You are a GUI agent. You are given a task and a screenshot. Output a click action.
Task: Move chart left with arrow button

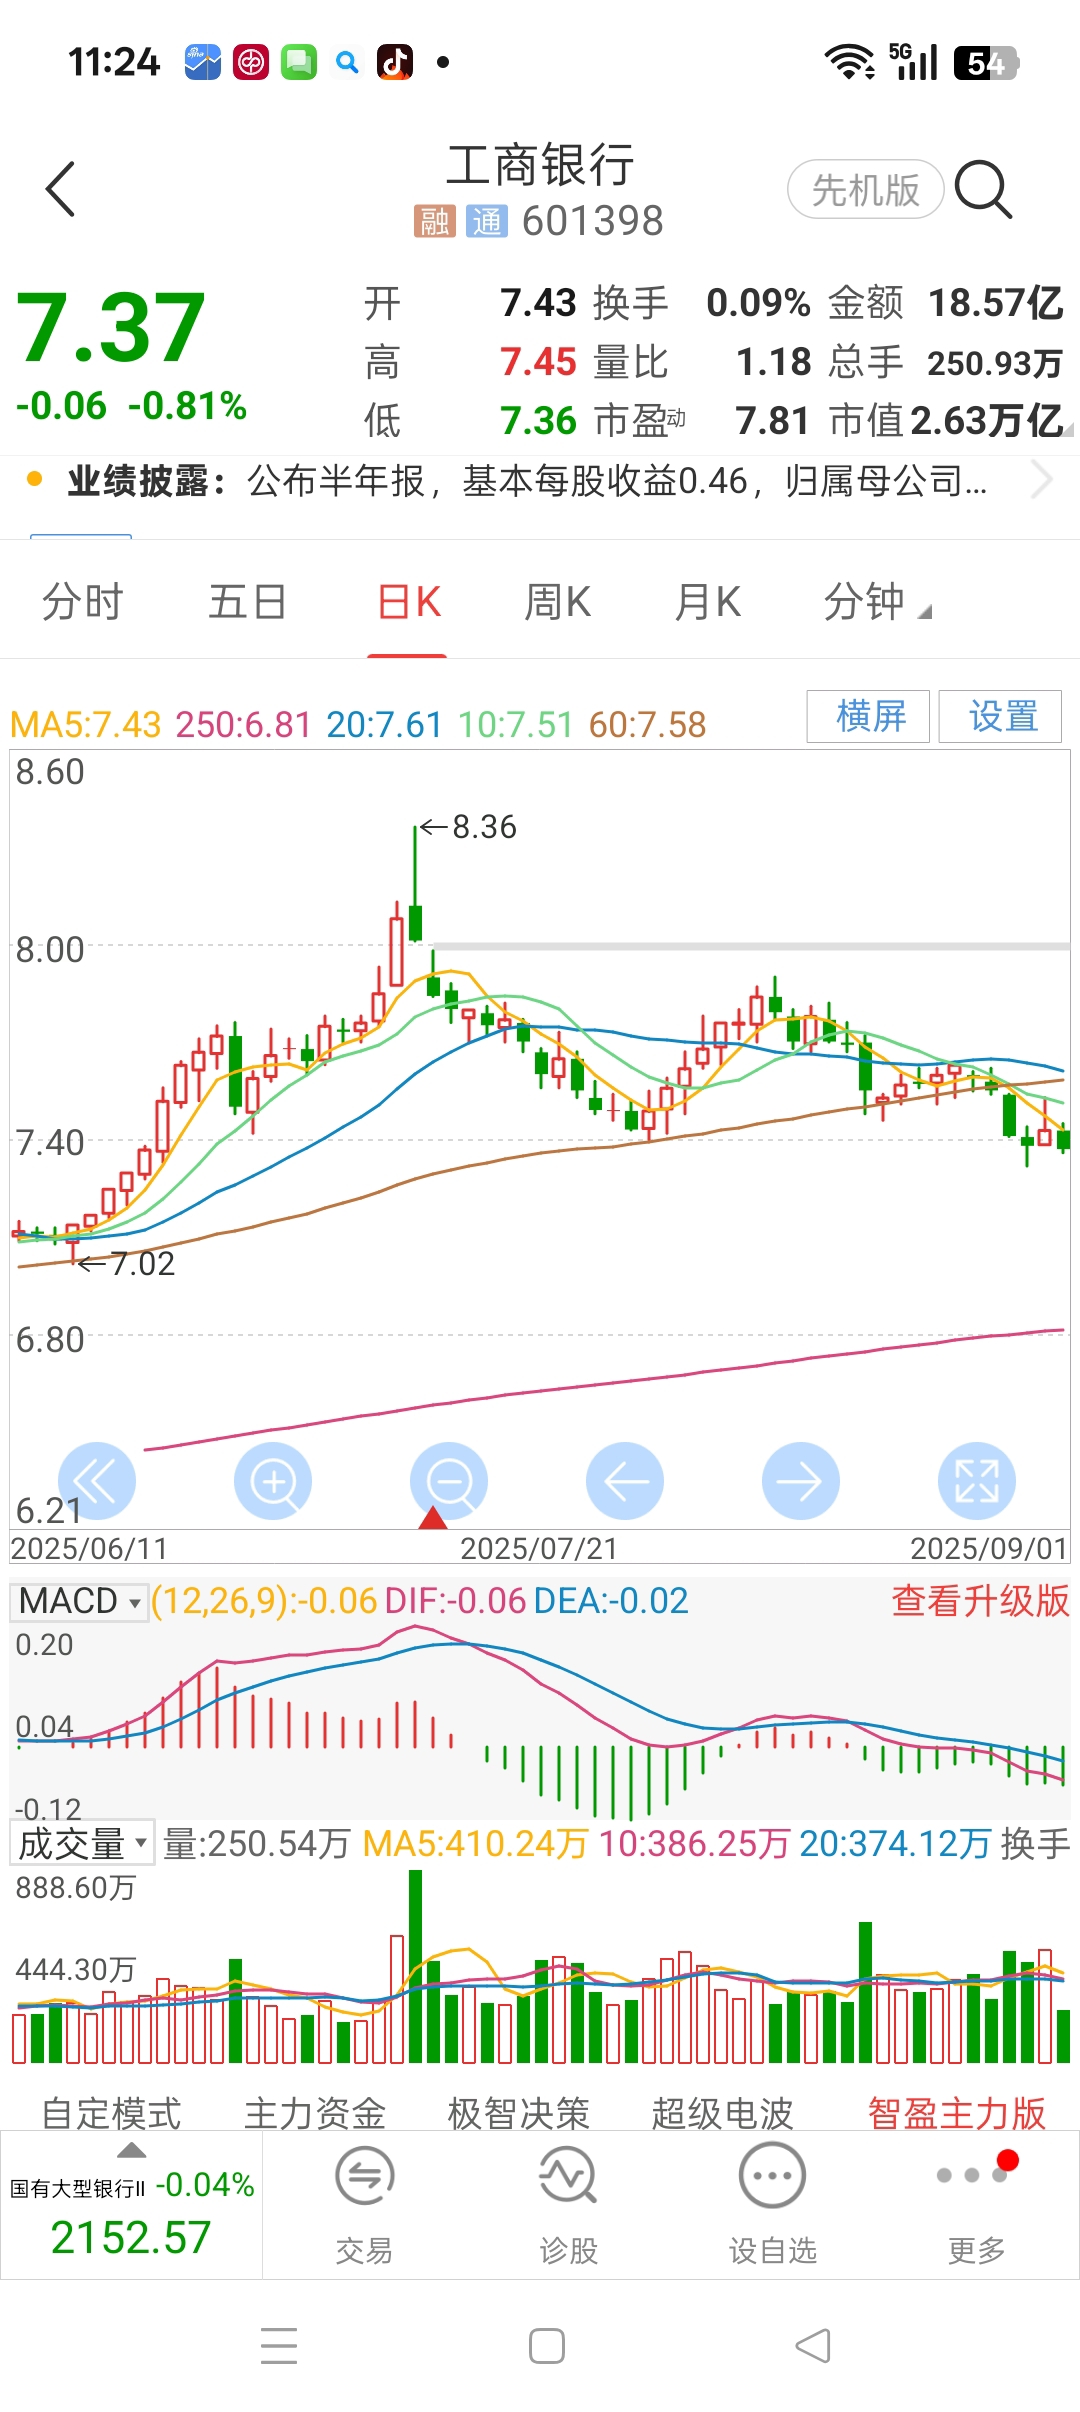click(625, 1481)
